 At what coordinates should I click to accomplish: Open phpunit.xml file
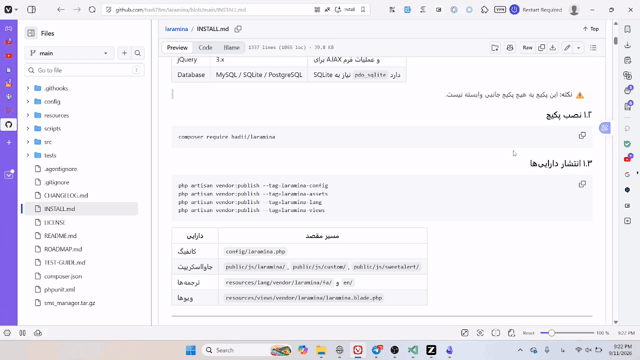click(60, 289)
